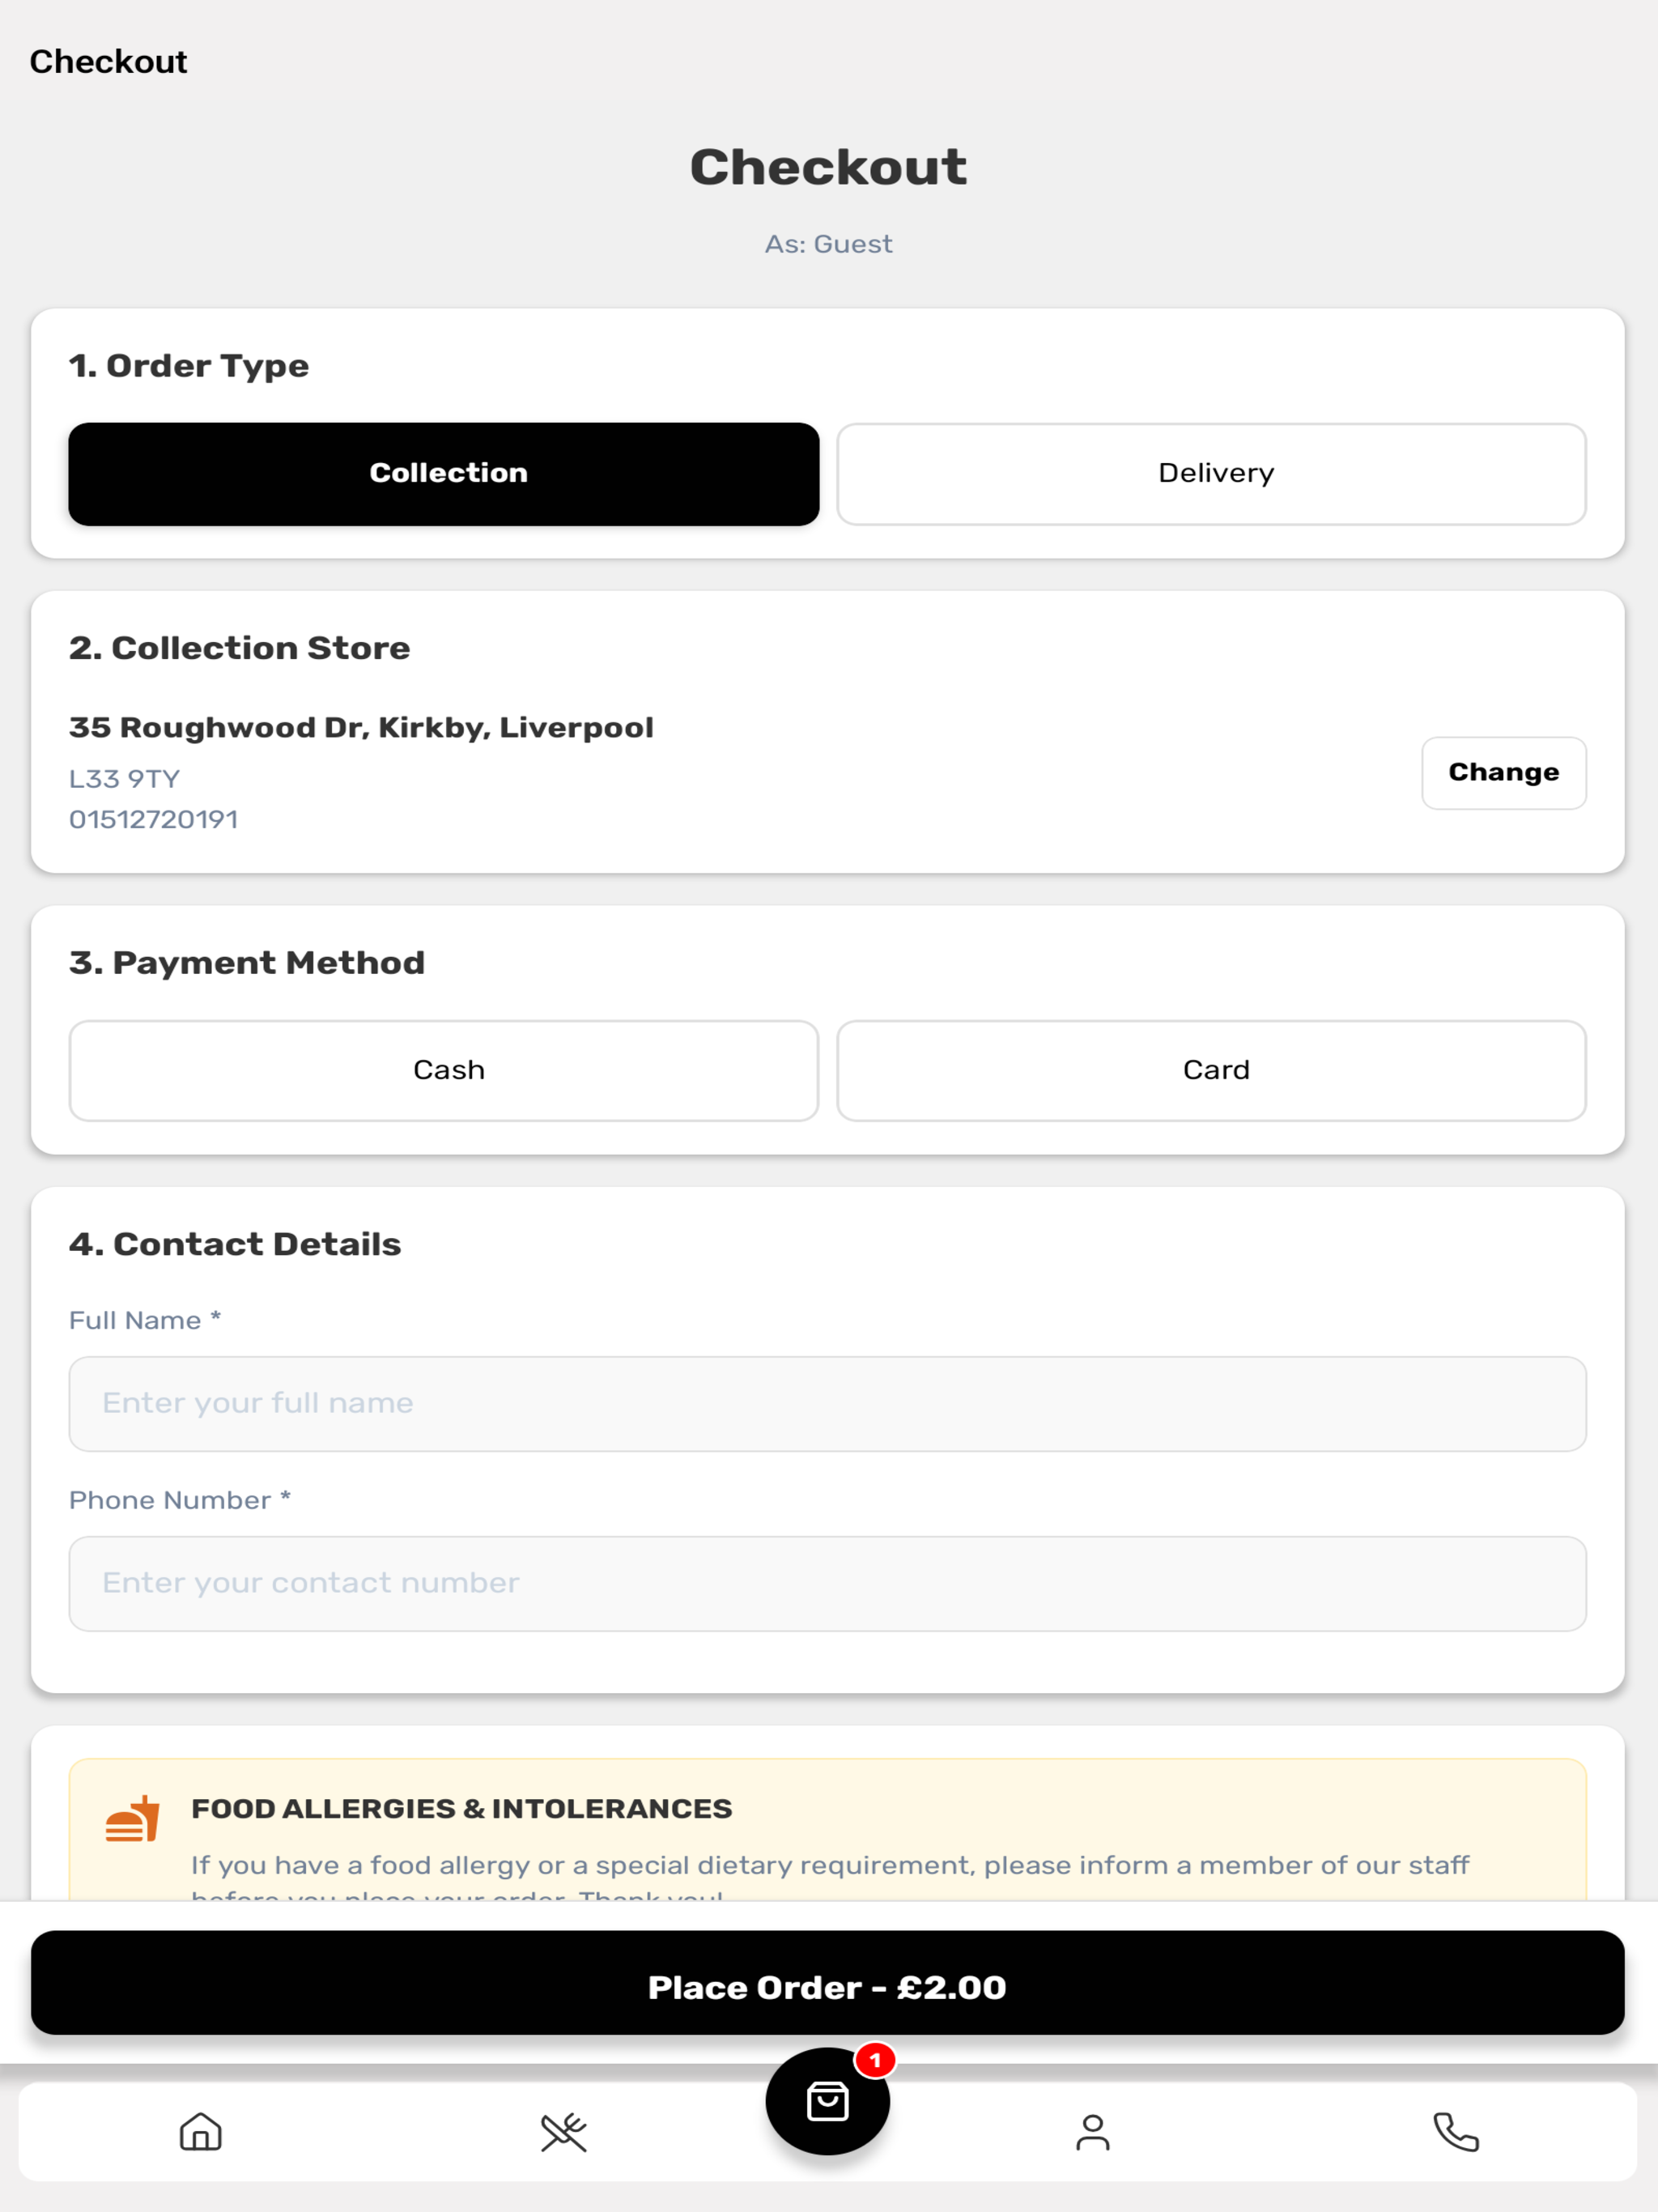Select Delivery order type
1658x2212 pixels.
coord(1211,474)
